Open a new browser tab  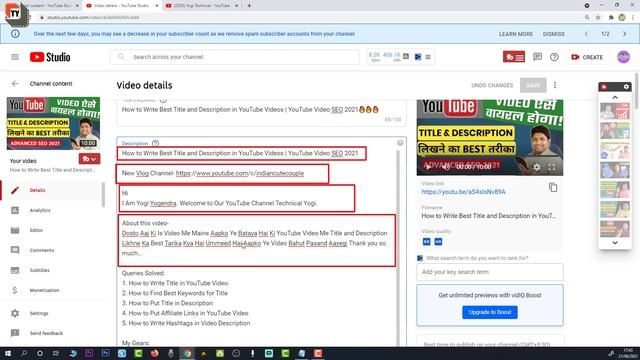point(249,6)
